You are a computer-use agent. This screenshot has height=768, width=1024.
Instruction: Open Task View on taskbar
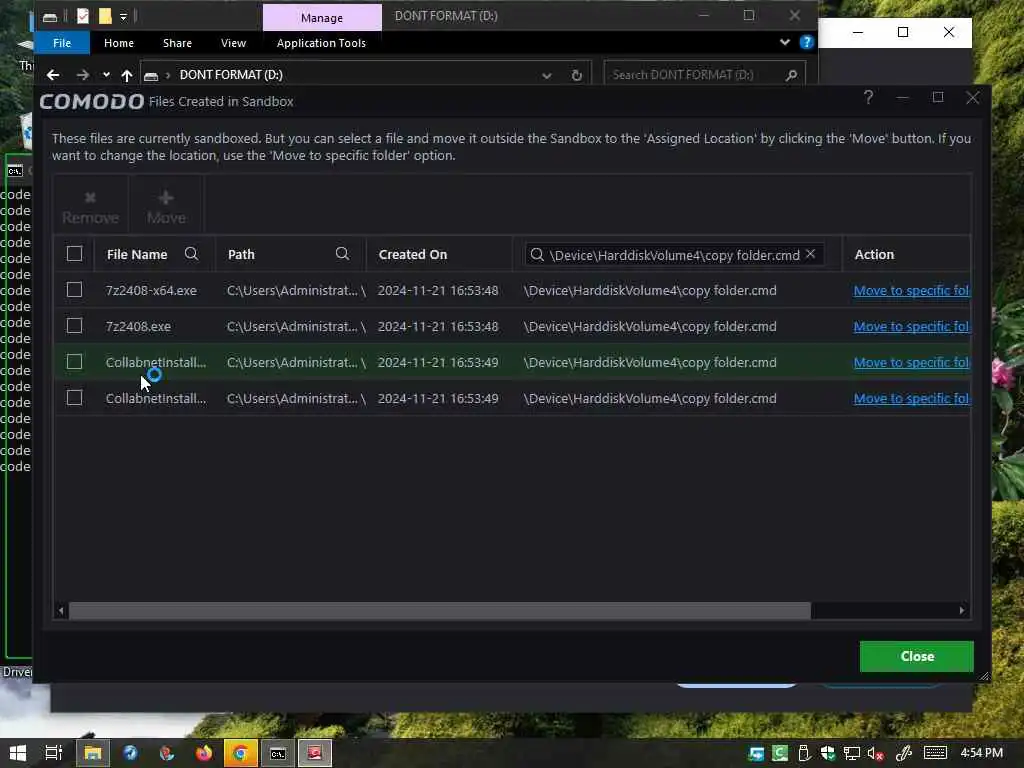pos(54,753)
